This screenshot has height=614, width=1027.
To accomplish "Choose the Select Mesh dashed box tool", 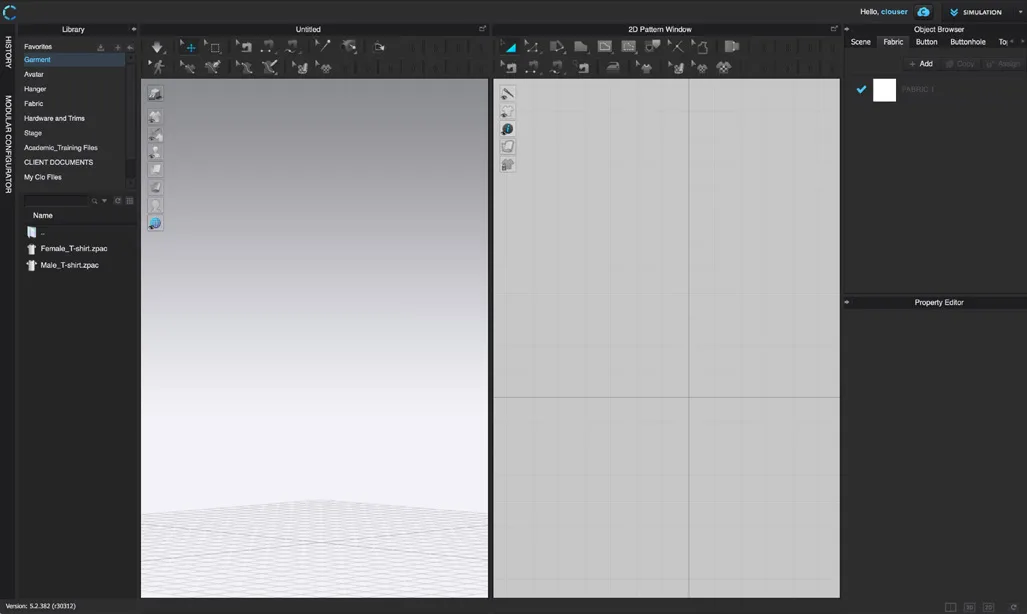I will [214, 47].
